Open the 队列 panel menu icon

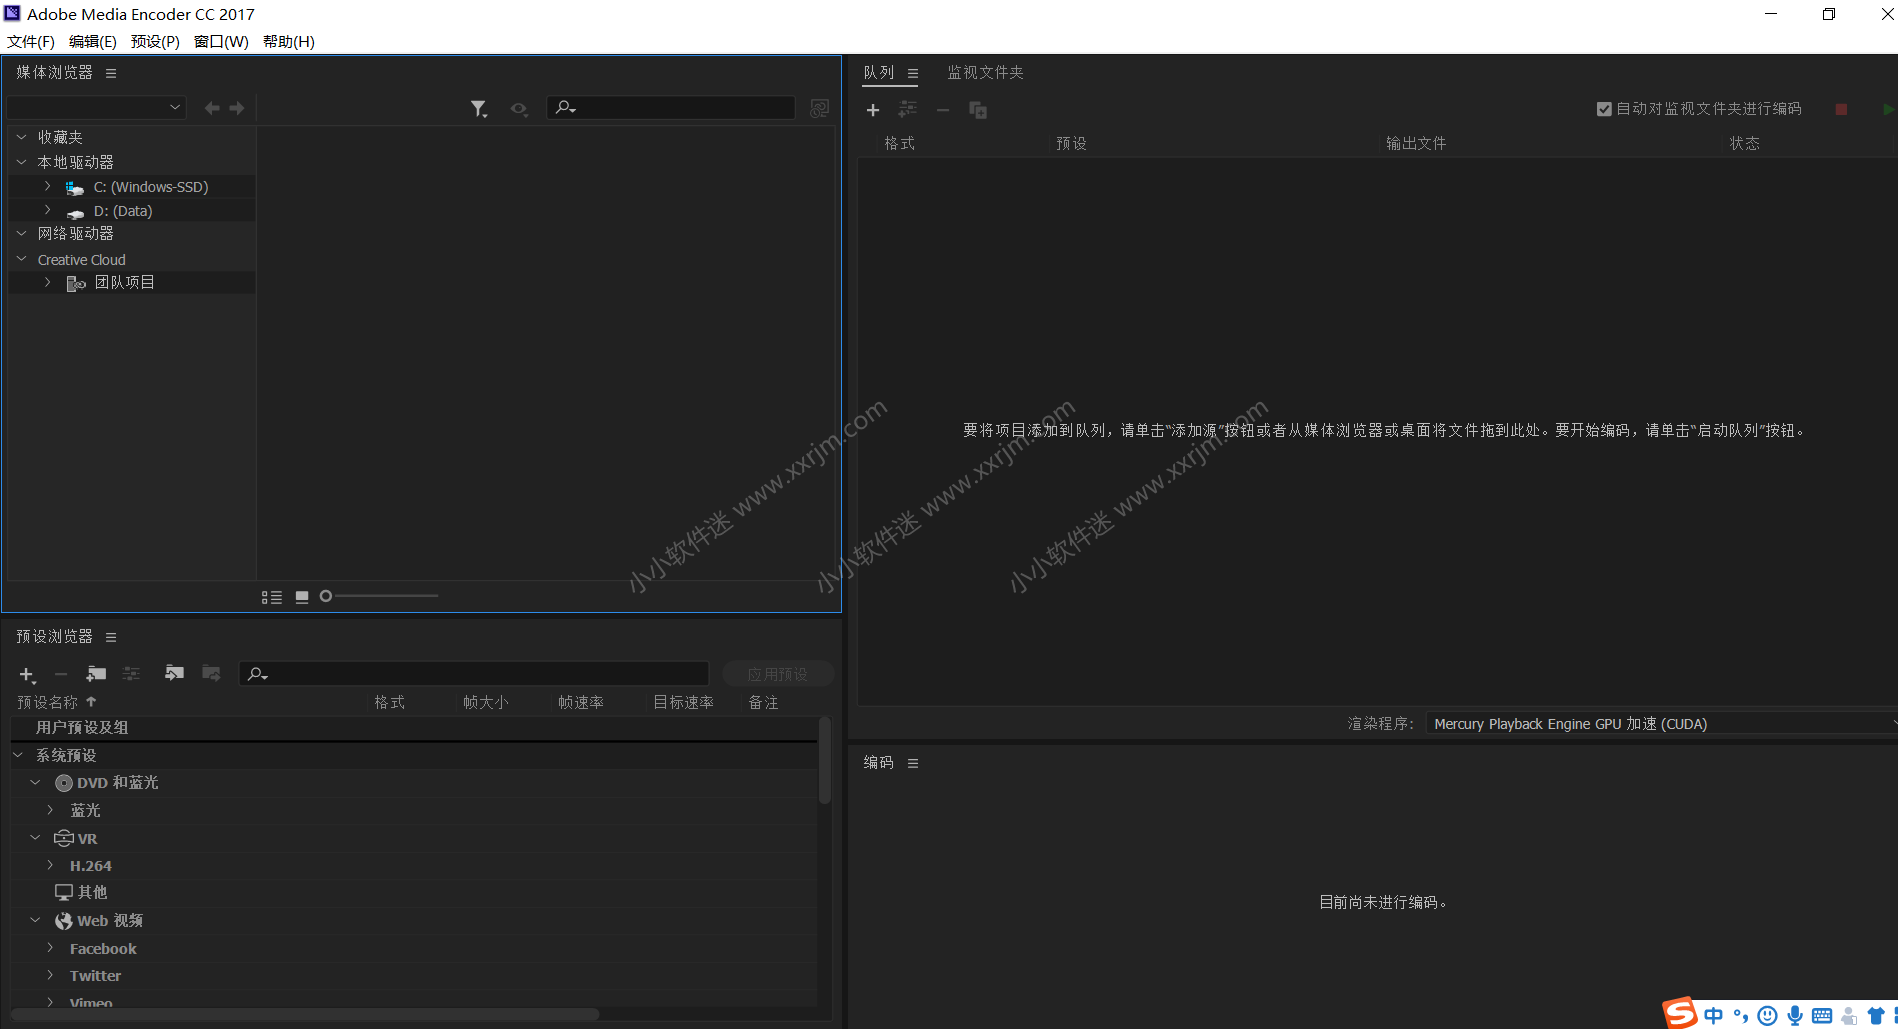pos(913,73)
